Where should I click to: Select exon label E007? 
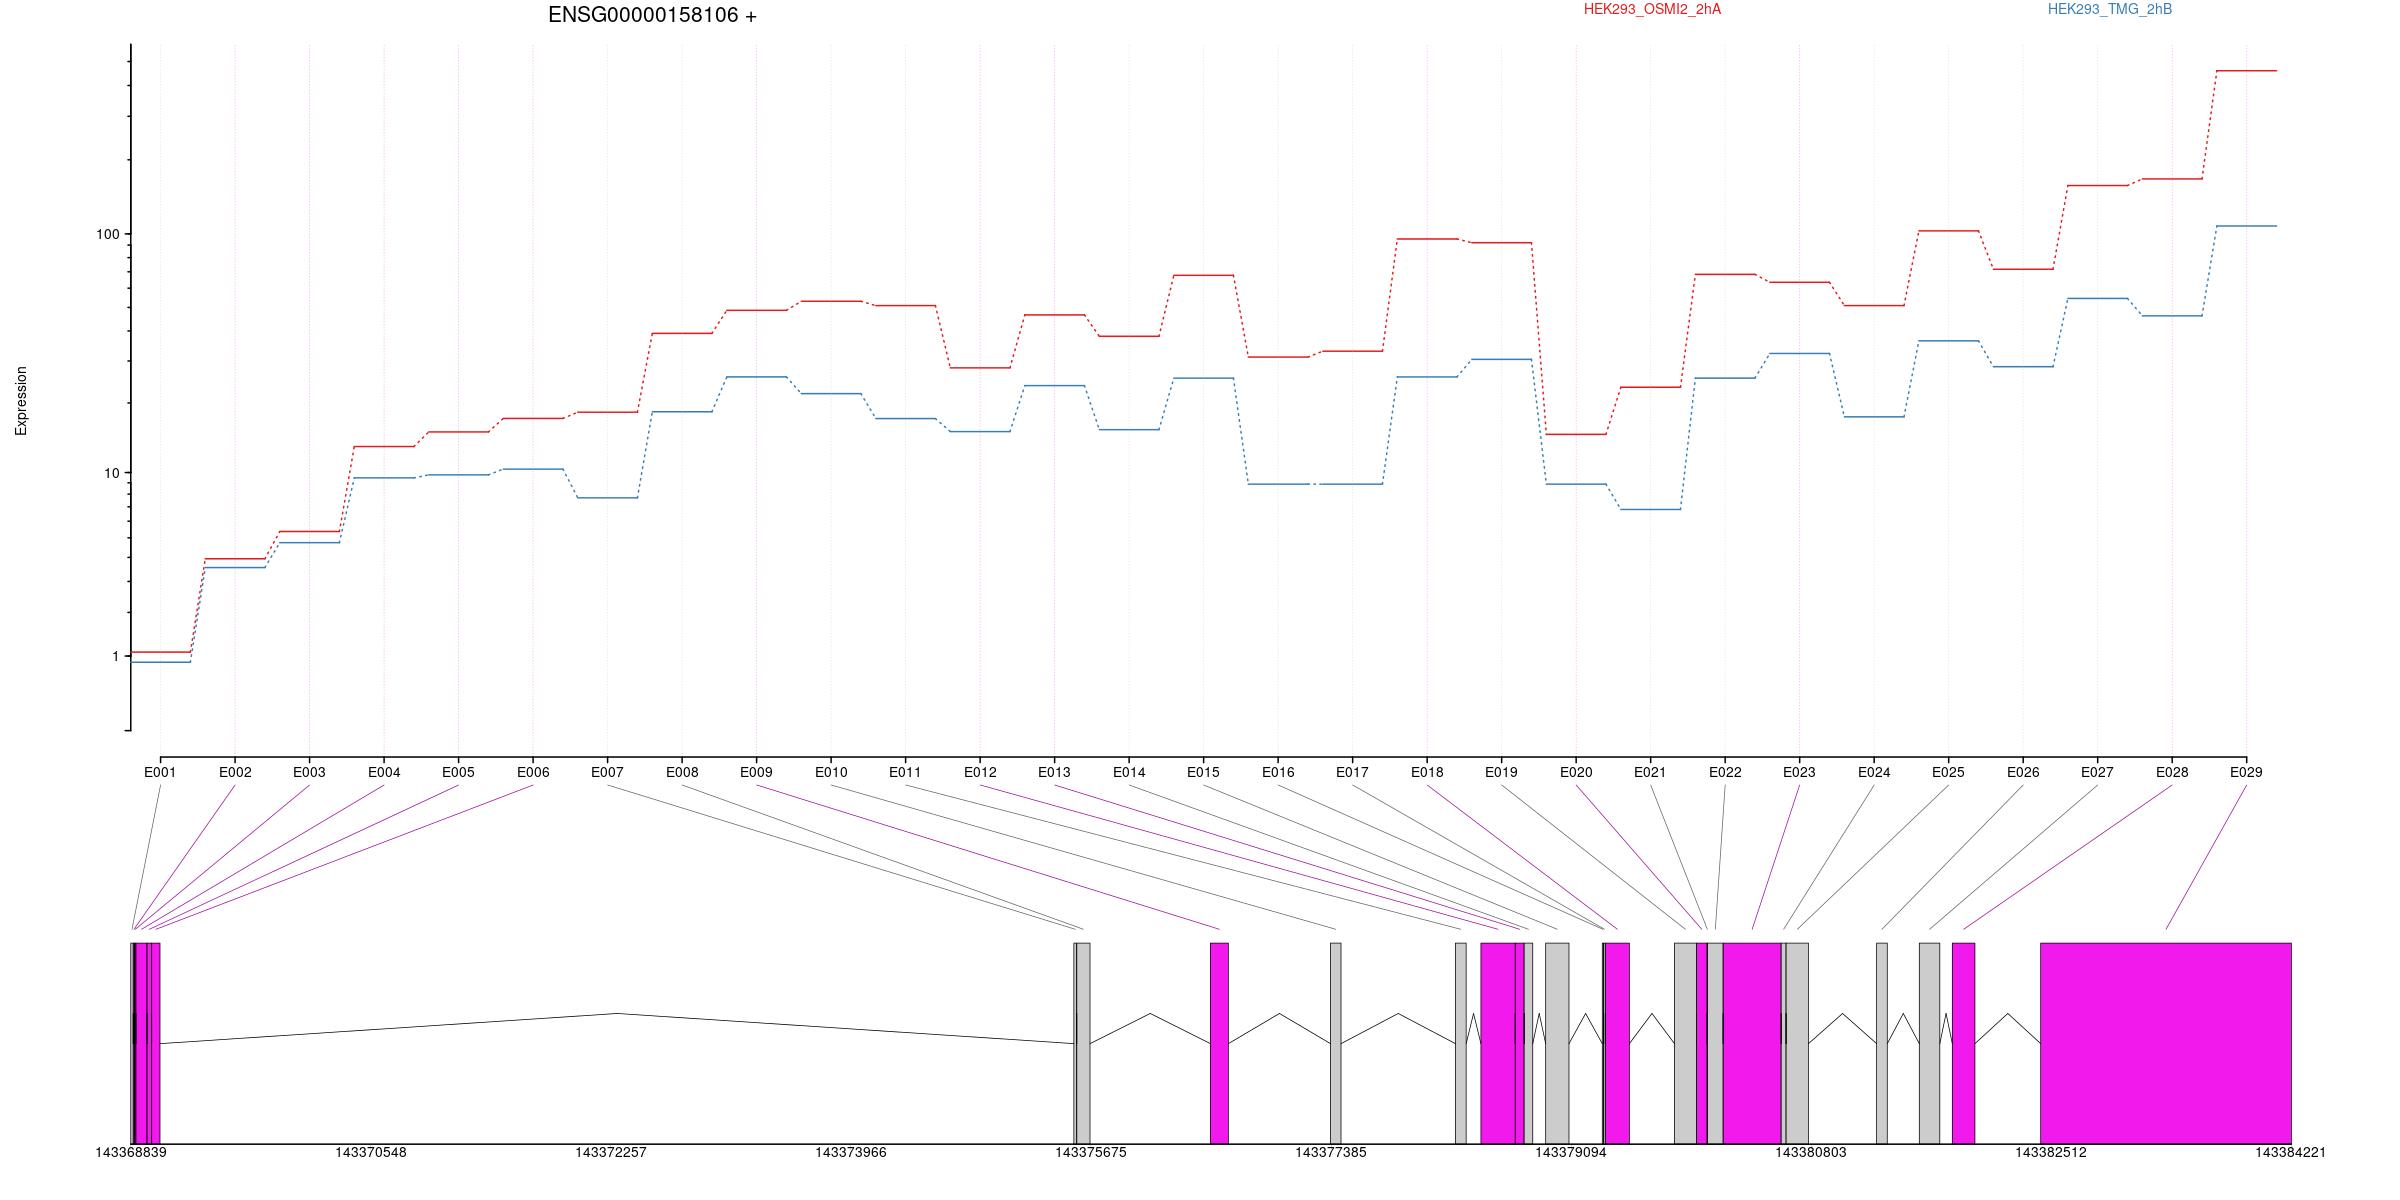pos(607,772)
